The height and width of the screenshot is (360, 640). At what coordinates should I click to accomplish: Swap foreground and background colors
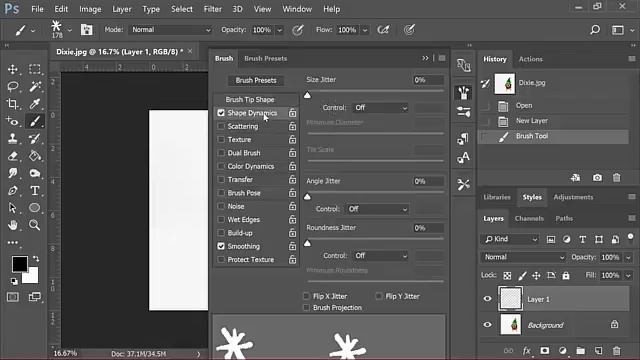[36, 259]
